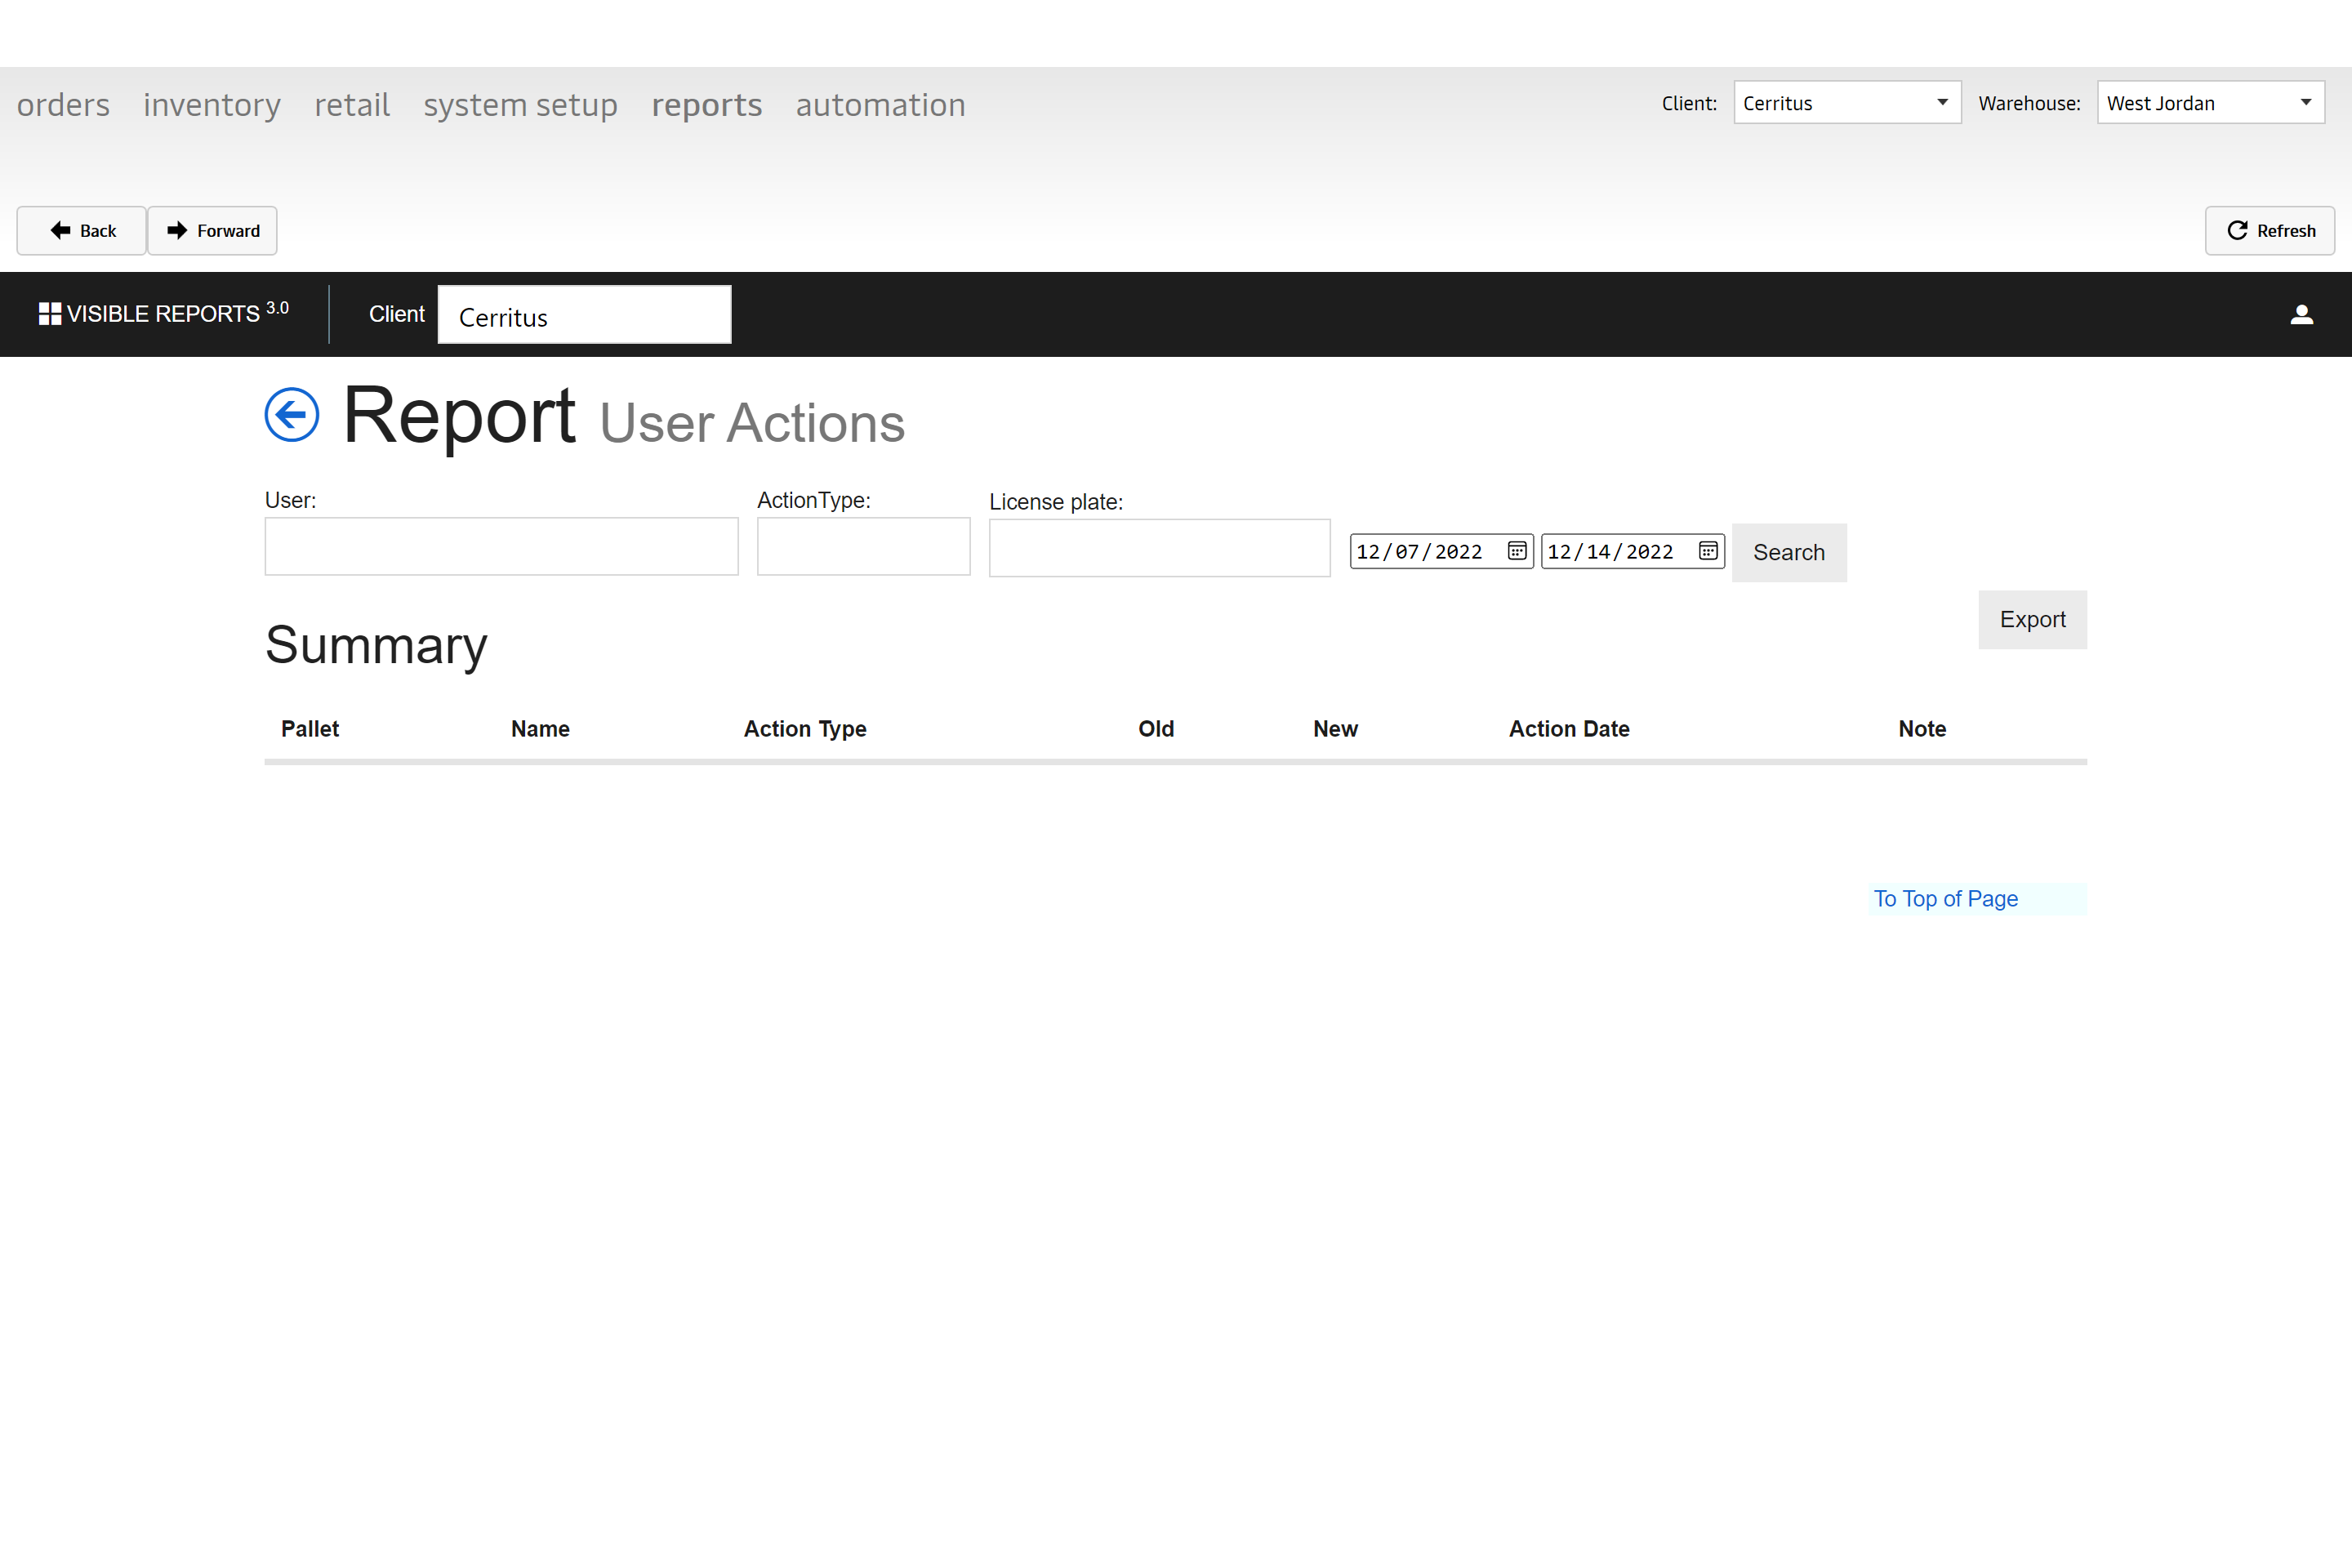Image resolution: width=2352 pixels, height=1568 pixels.
Task: Expand the Client dropdown showing Cerritus
Action: [x=1847, y=103]
